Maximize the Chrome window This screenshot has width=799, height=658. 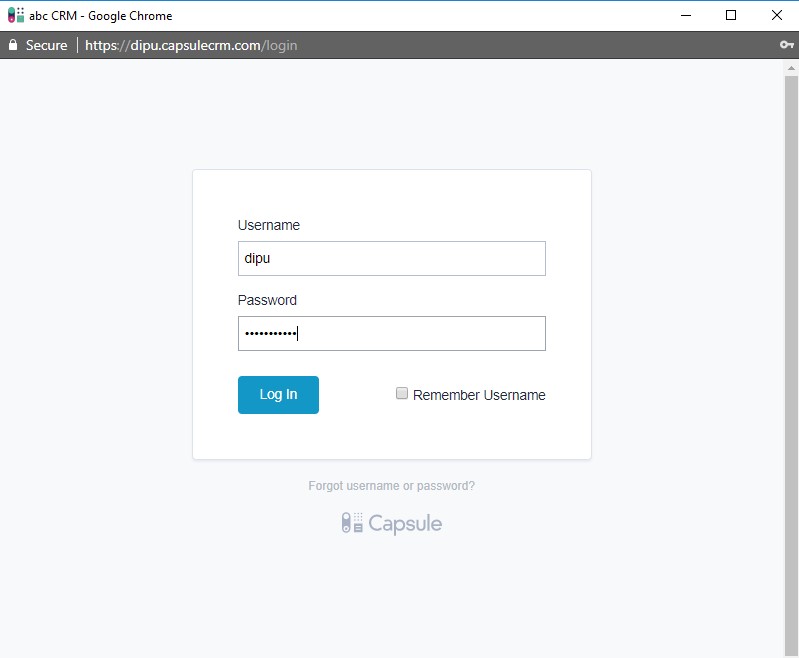(731, 15)
